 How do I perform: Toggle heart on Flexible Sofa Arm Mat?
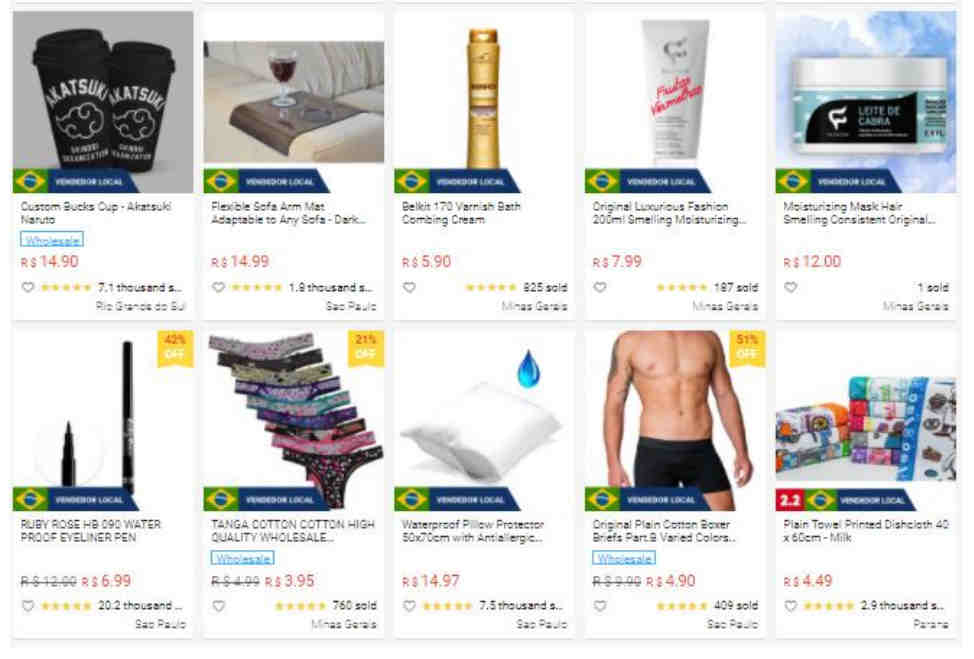[218, 288]
